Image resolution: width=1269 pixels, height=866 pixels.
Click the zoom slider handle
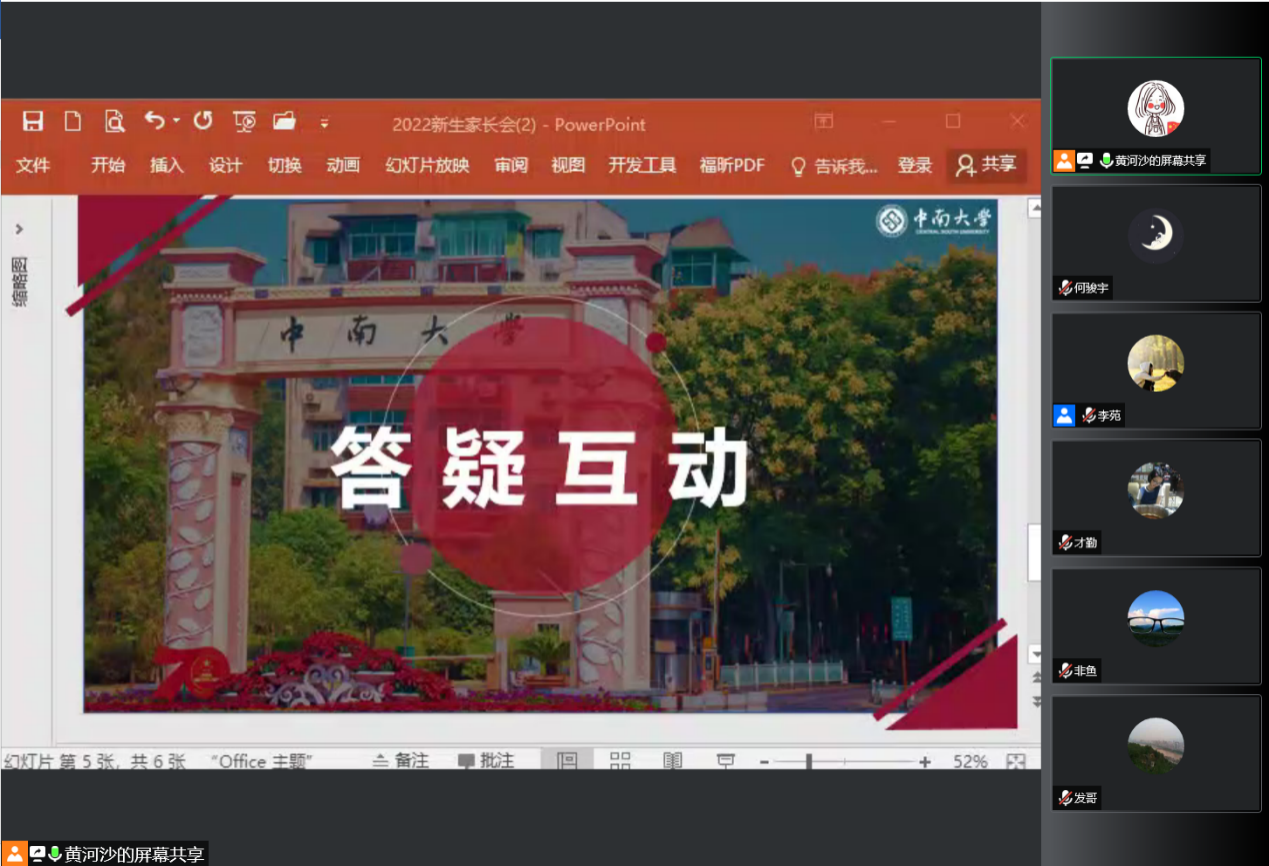point(809,762)
